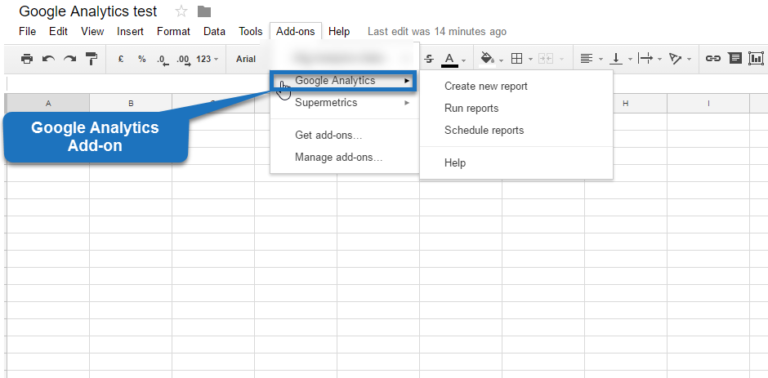Open the fill color dropdown arrow
The width and height of the screenshot is (768, 378).
point(501,60)
